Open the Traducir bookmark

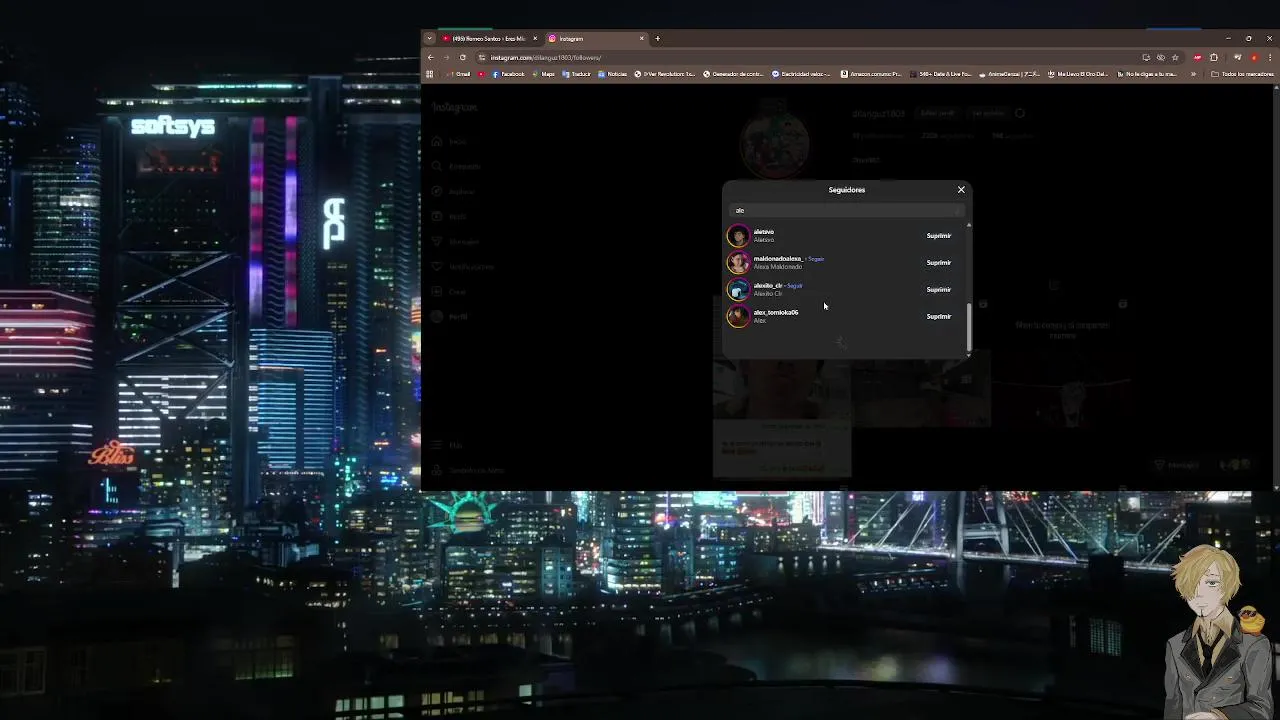(x=576, y=74)
